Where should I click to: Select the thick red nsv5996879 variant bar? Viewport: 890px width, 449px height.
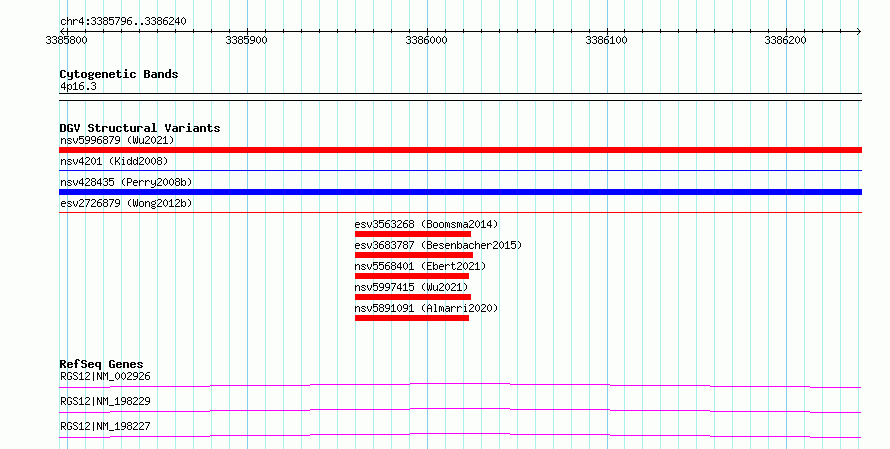tap(460, 150)
